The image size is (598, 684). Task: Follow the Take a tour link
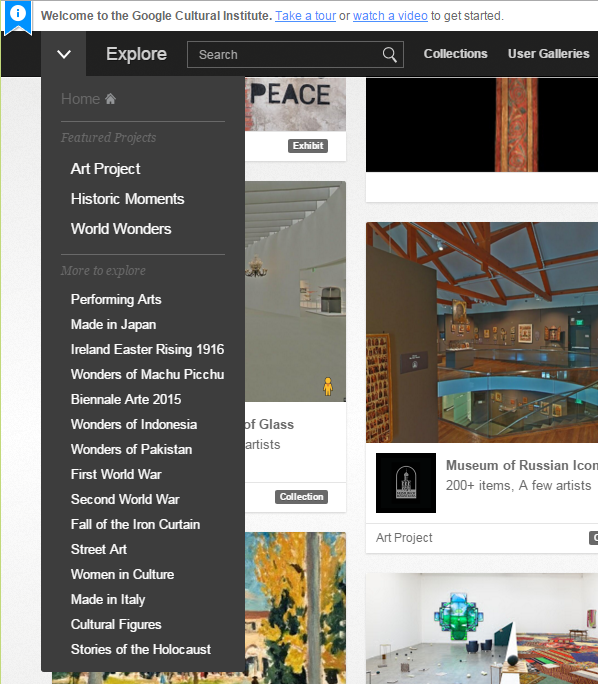click(305, 16)
